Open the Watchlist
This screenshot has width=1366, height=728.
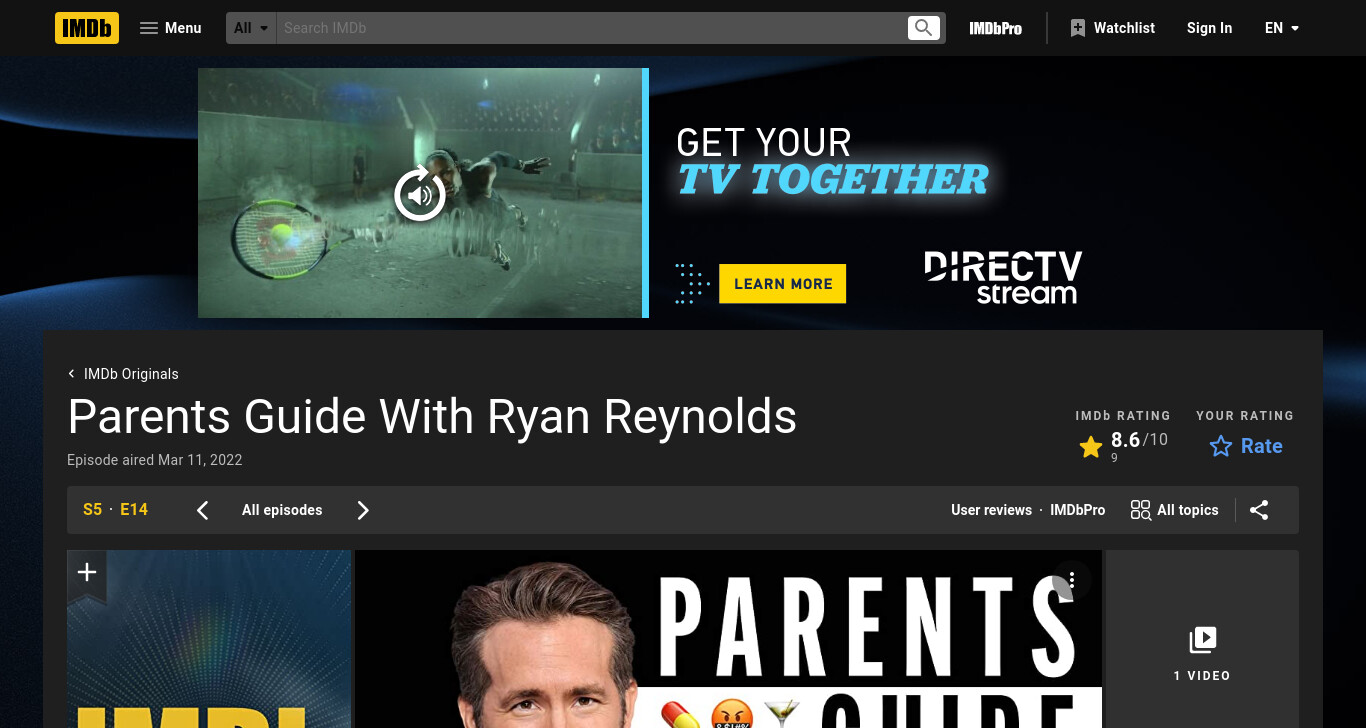1112,28
